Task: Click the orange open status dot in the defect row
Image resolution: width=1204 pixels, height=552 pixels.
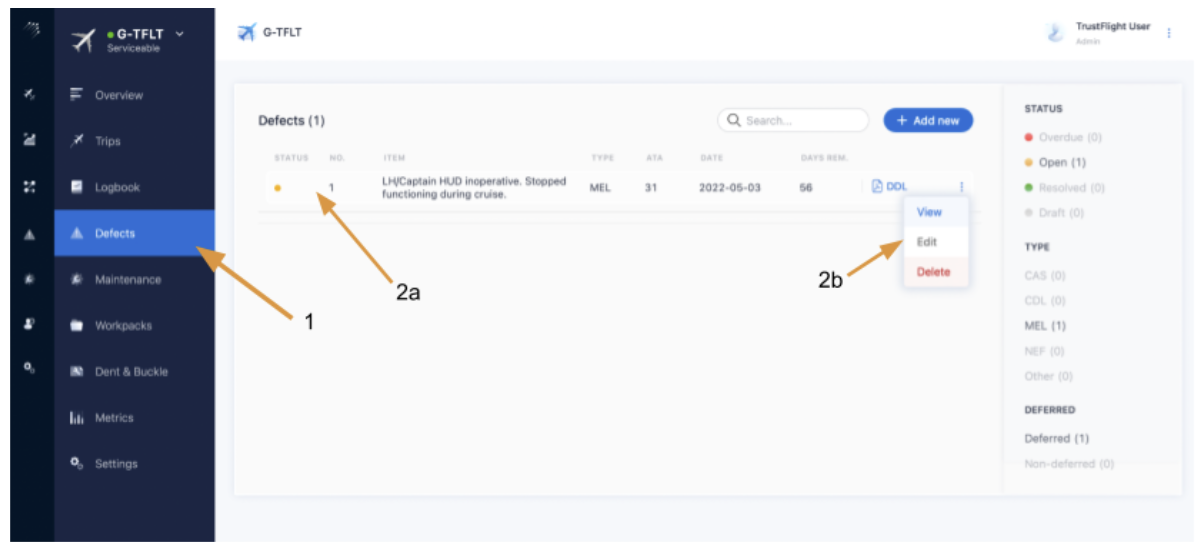Action: tap(278, 187)
